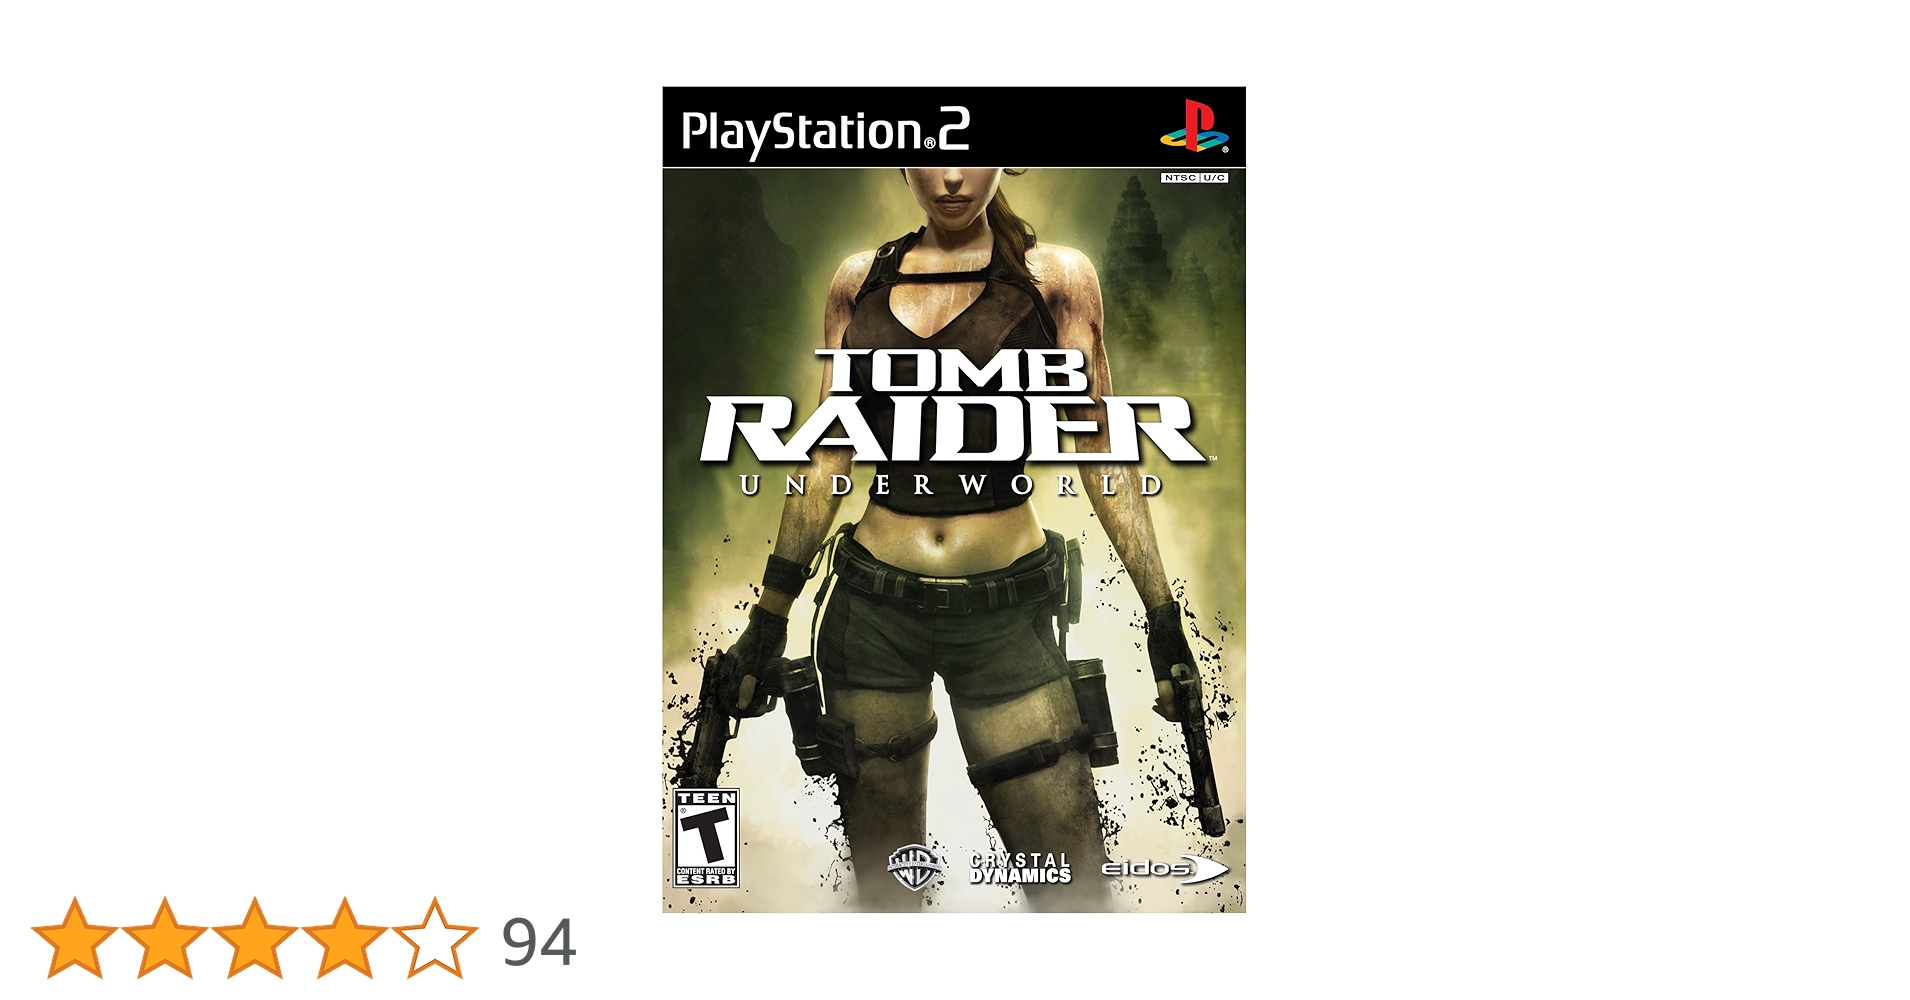Click the third filled rating star
Viewport: 1910px width, 1000px height.
click(x=254, y=938)
